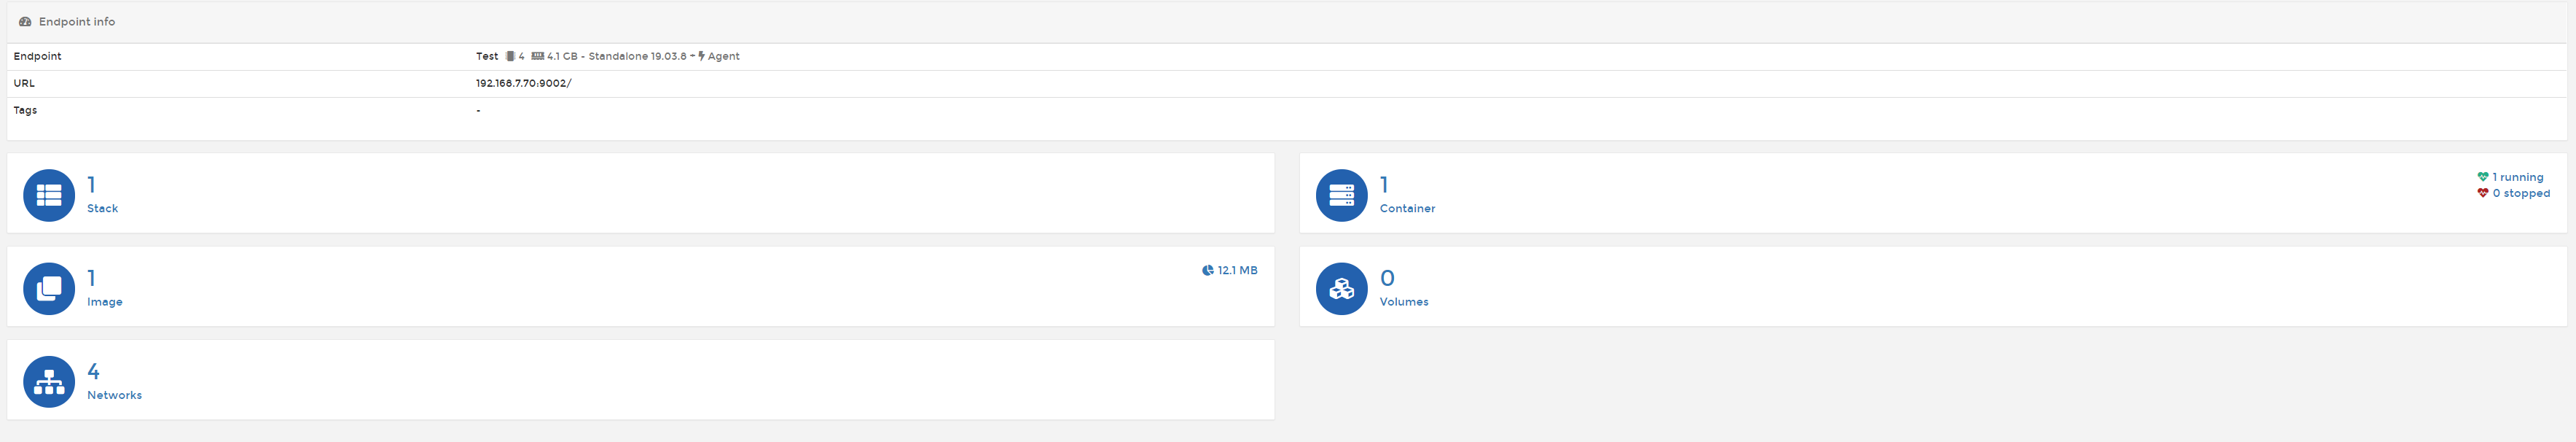This screenshot has height=442, width=2576.
Task: Click the Tags row label
Action: [x=25, y=110]
